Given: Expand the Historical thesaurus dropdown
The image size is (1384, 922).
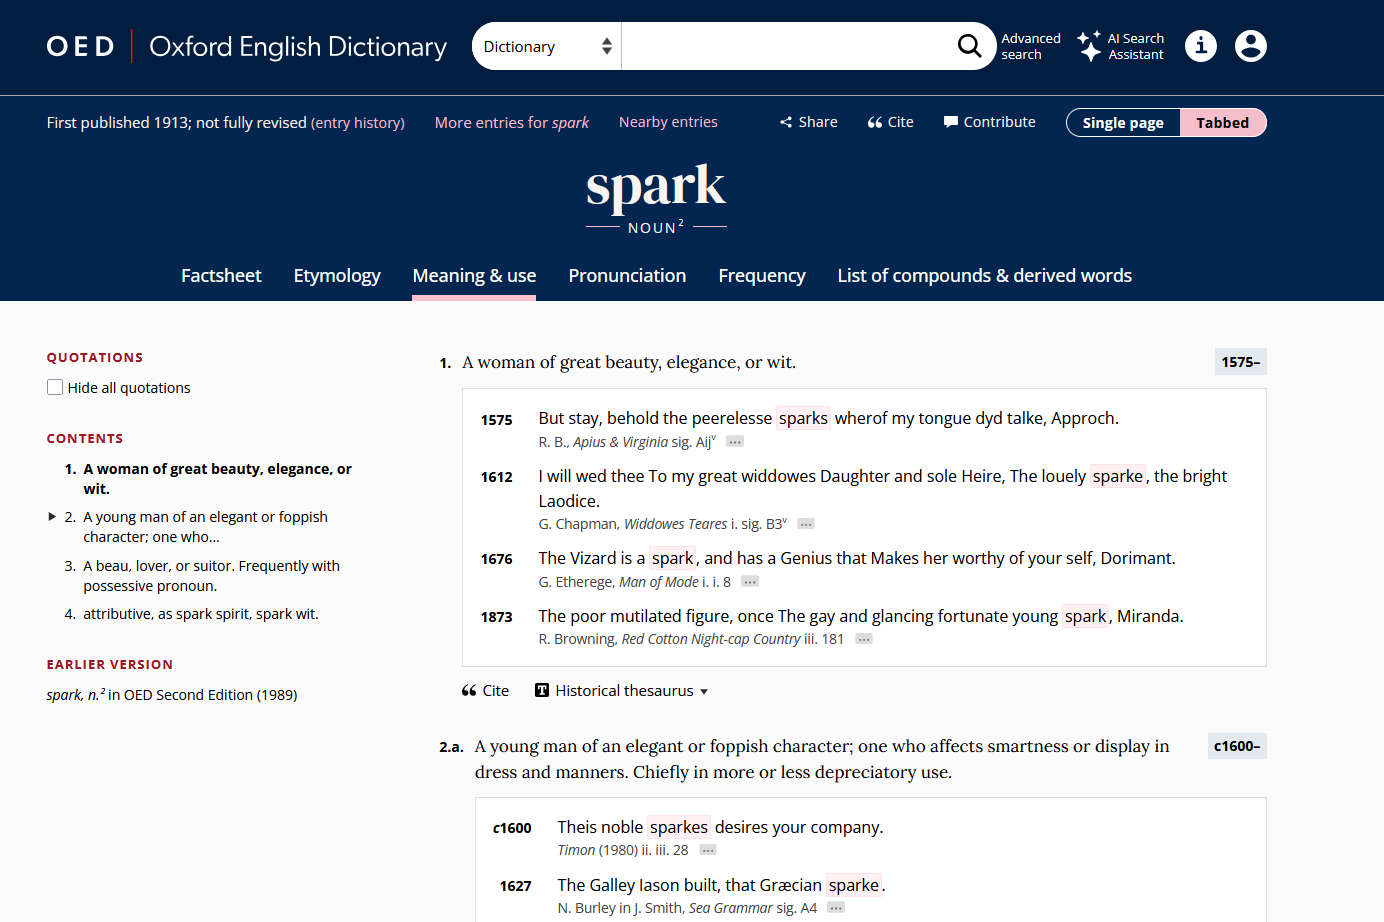Looking at the screenshot, I should [622, 691].
